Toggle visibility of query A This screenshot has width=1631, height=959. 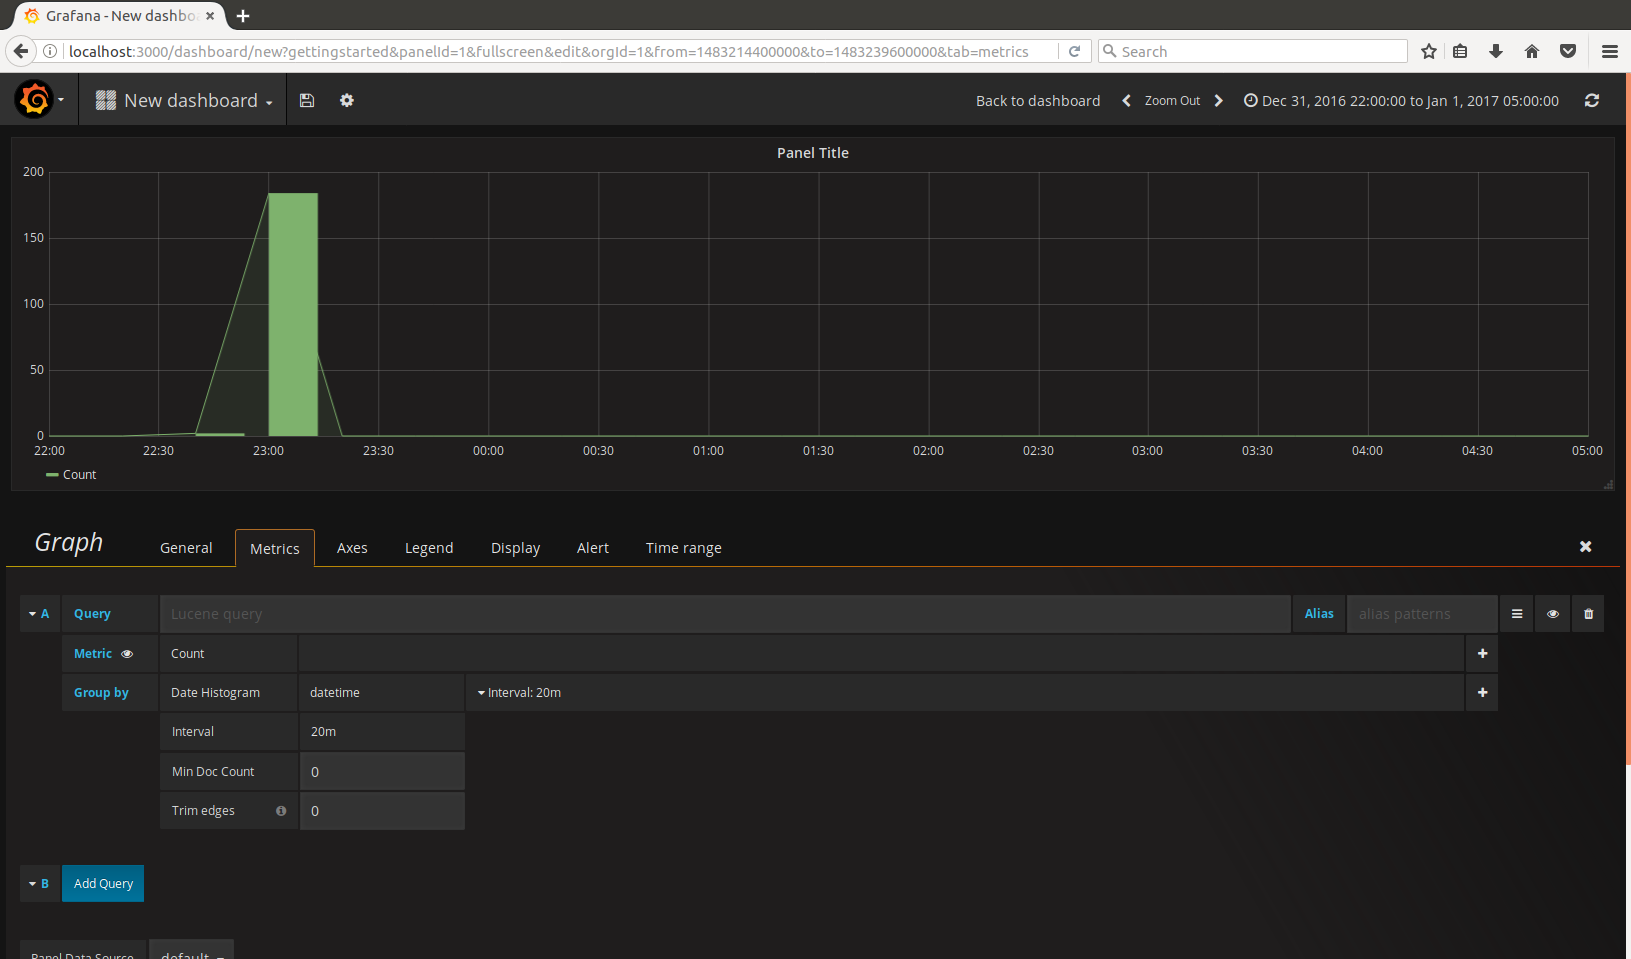[1552, 614]
